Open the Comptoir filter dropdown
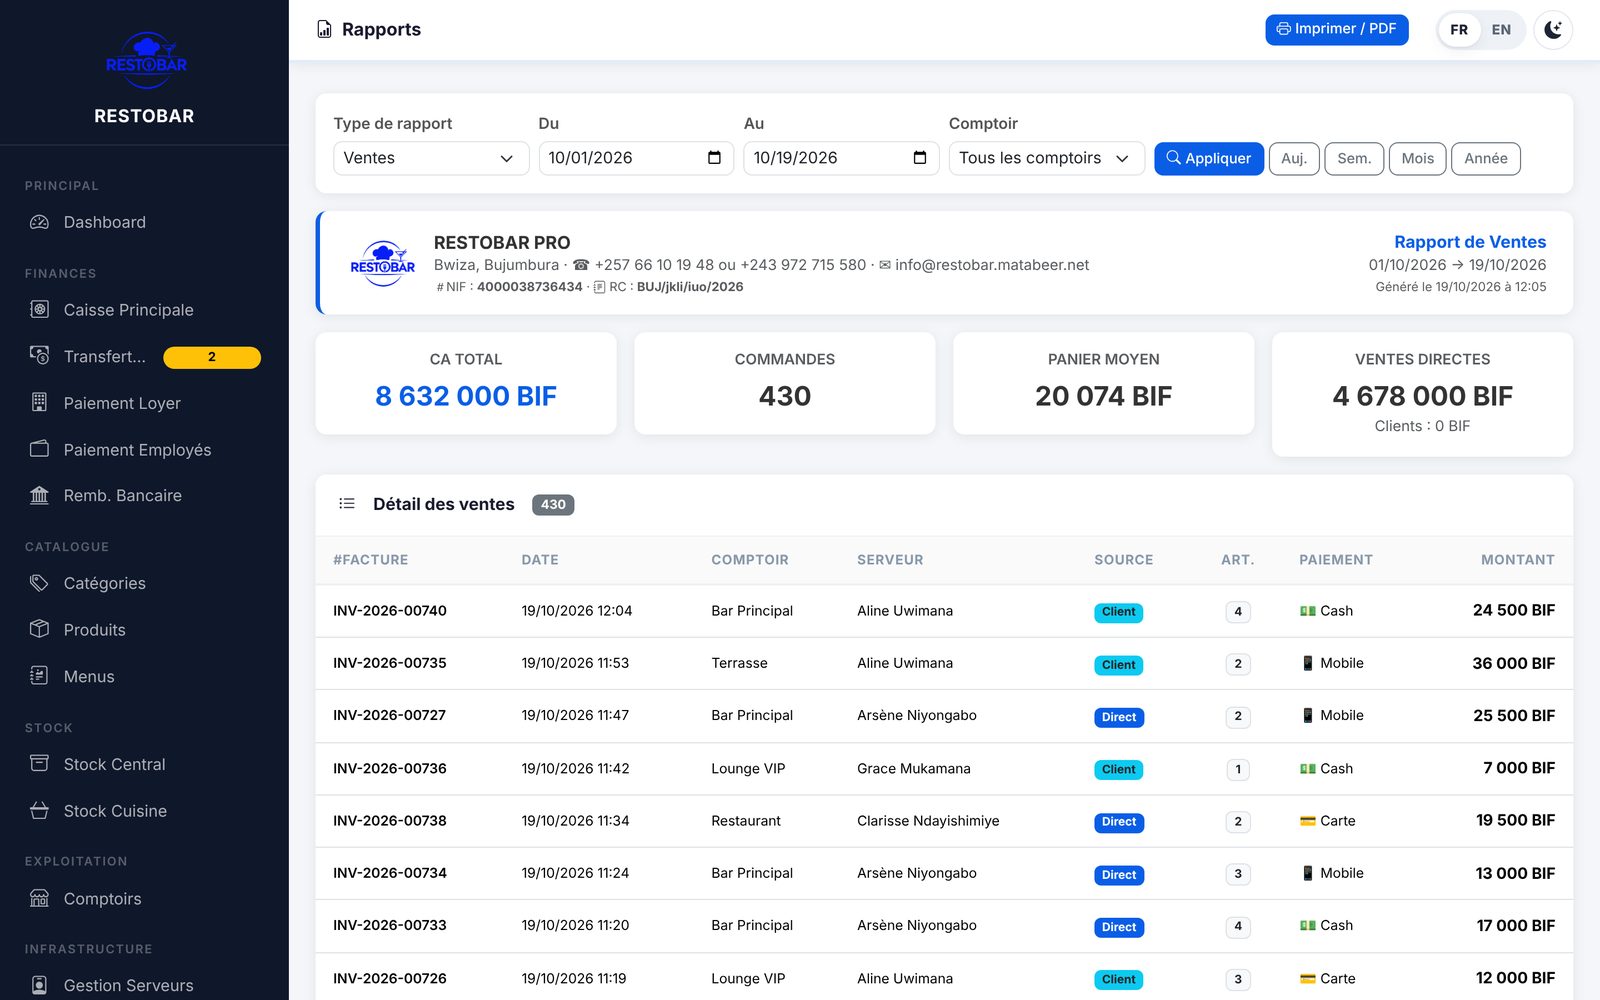The width and height of the screenshot is (1600, 1000). coord(1046,158)
